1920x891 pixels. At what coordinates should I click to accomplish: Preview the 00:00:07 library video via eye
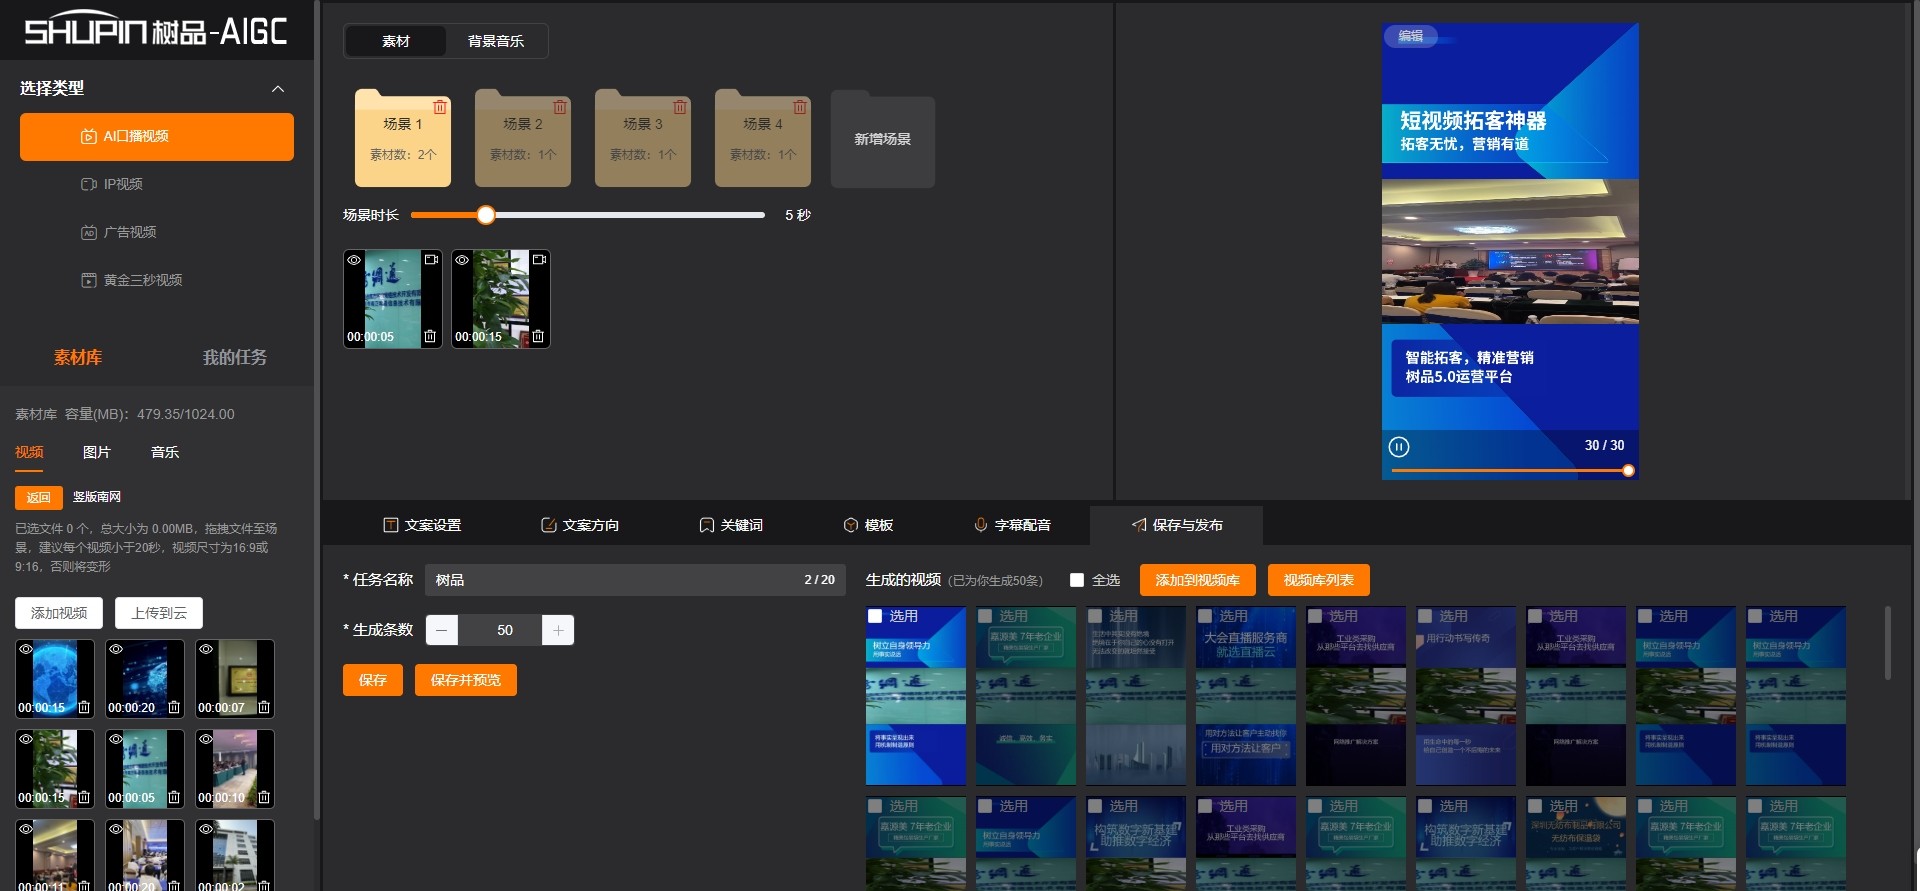pos(206,650)
